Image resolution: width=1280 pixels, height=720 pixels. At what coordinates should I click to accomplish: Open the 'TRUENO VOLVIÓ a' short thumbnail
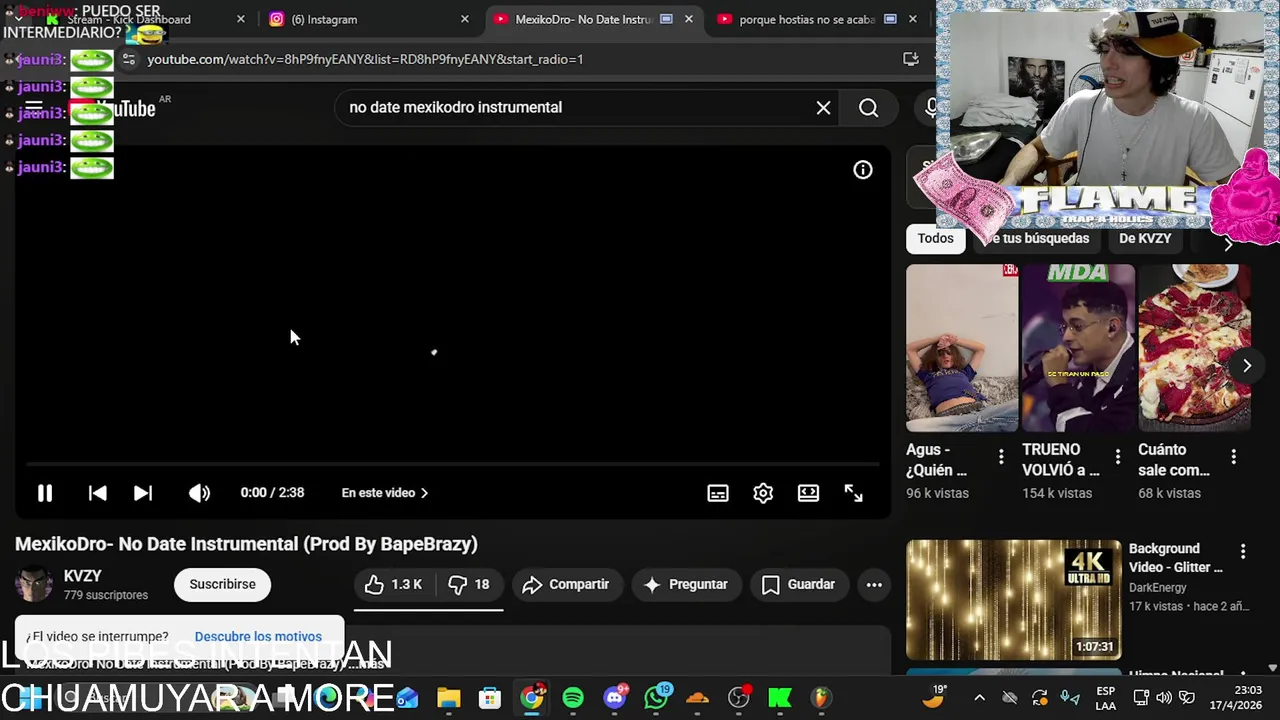coord(1078,348)
